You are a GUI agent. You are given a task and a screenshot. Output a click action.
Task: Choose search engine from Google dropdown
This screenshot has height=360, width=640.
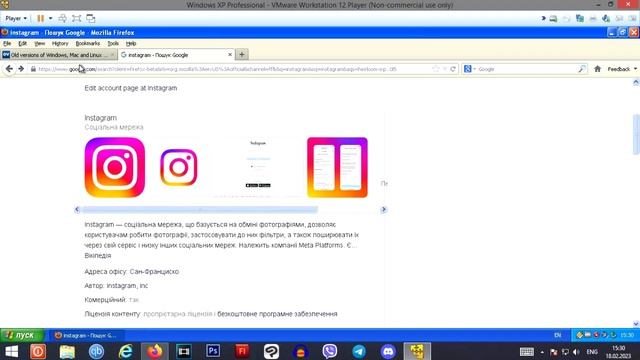click(469, 69)
